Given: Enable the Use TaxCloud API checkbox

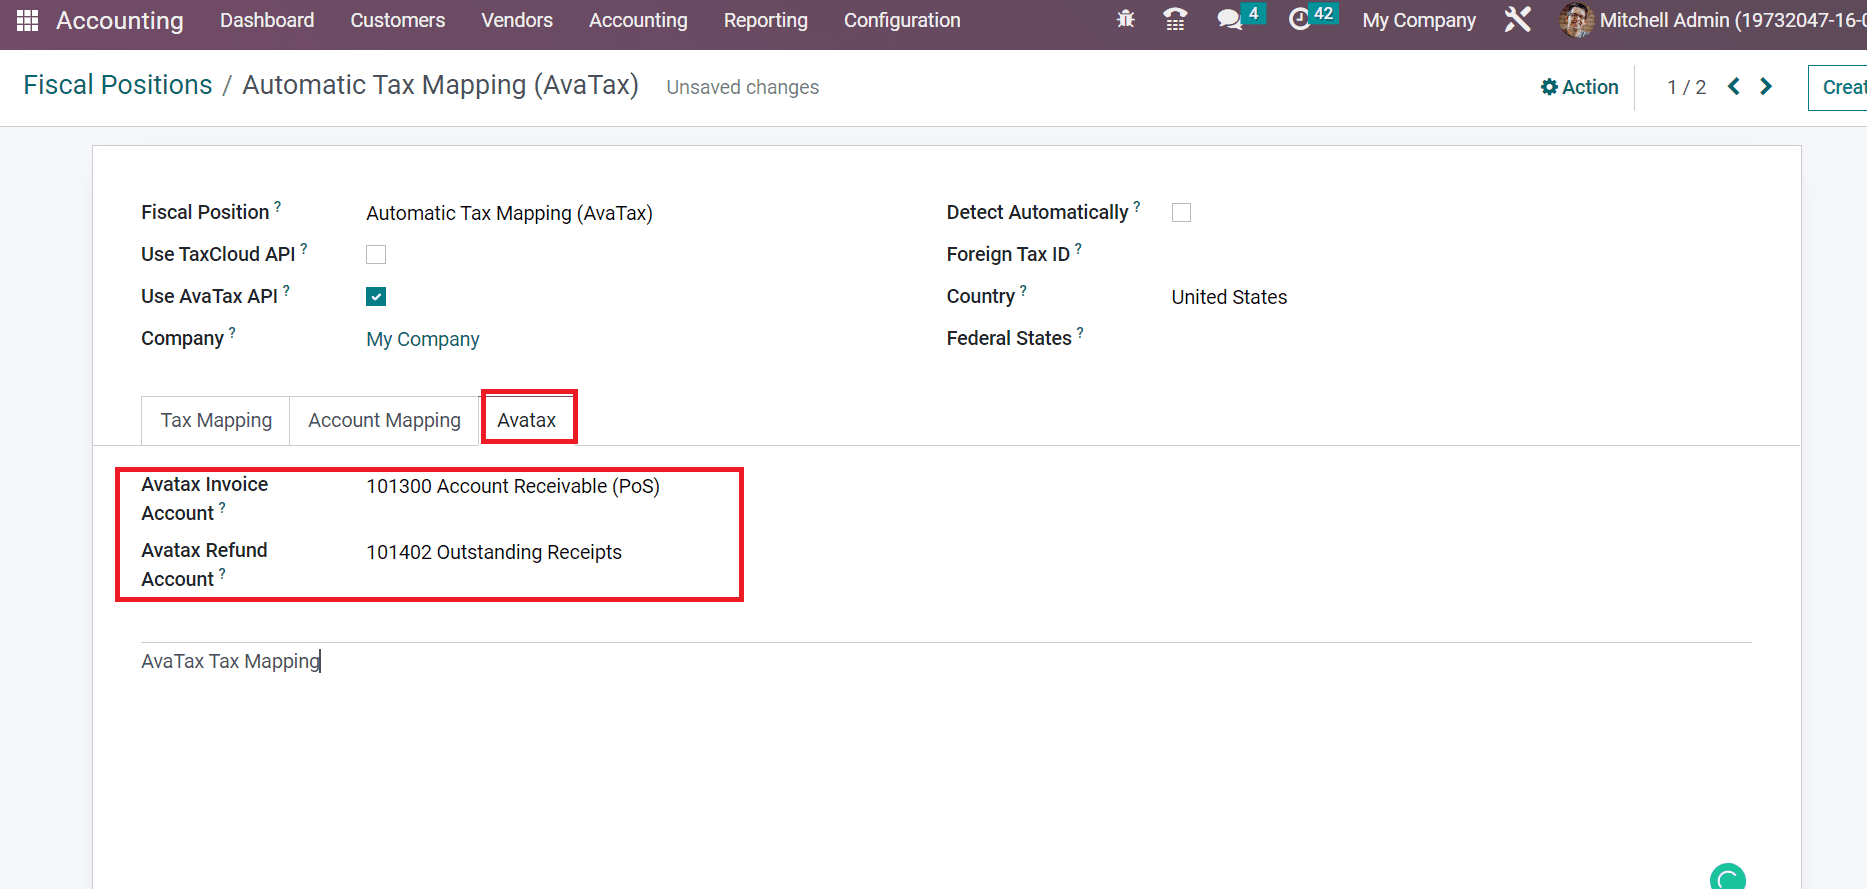Looking at the screenshot, I should pos(376,254).
